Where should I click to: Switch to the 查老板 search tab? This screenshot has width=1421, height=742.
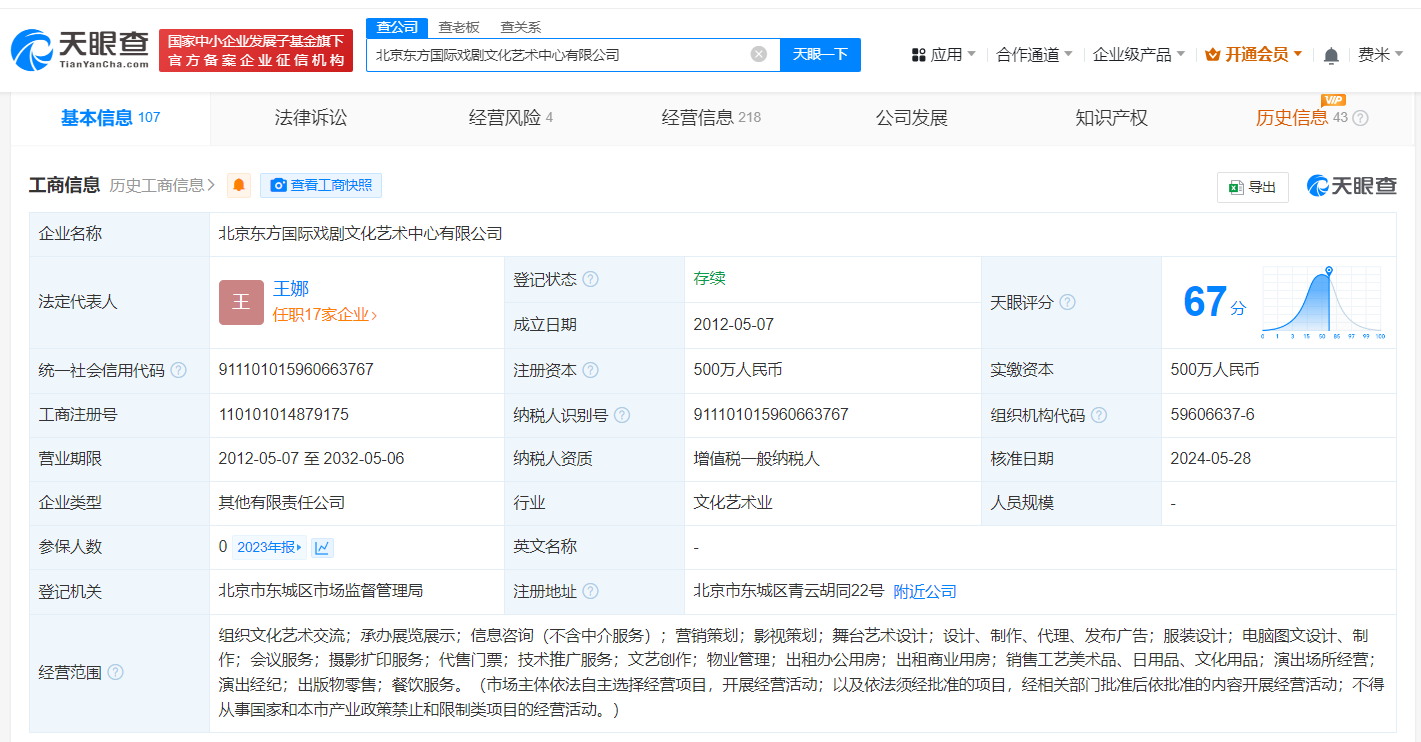459,27
